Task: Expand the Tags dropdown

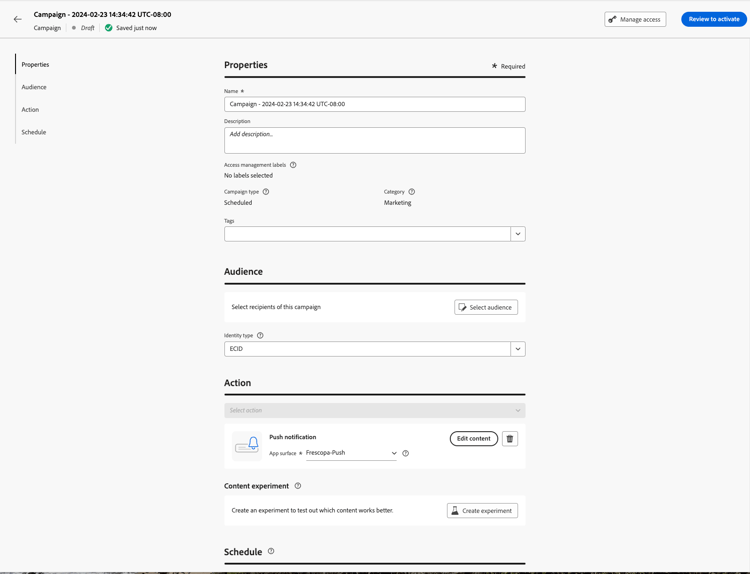Action: tap(518, 234)
